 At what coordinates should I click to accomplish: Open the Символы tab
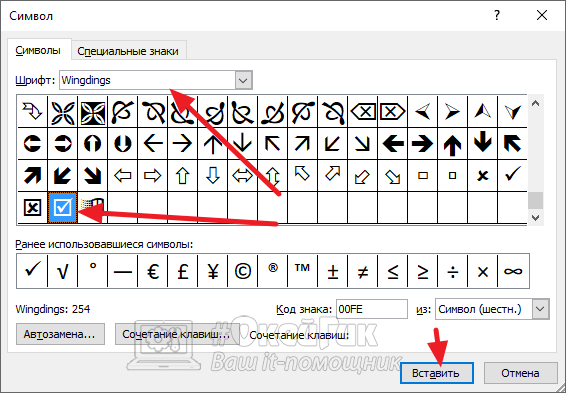38,50
